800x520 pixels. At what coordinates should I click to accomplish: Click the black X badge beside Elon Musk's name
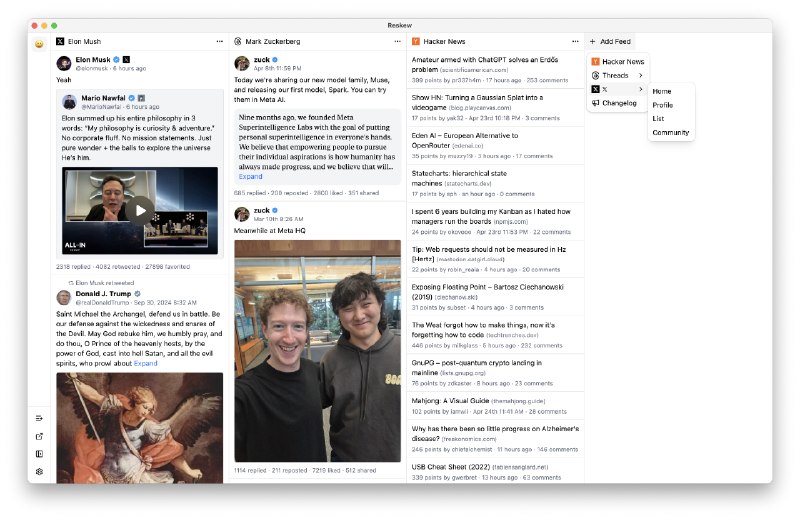[127, 60]
